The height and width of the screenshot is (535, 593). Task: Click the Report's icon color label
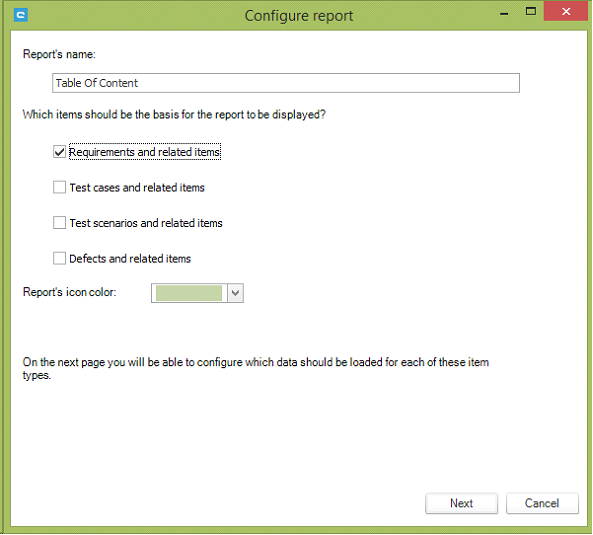70,292
